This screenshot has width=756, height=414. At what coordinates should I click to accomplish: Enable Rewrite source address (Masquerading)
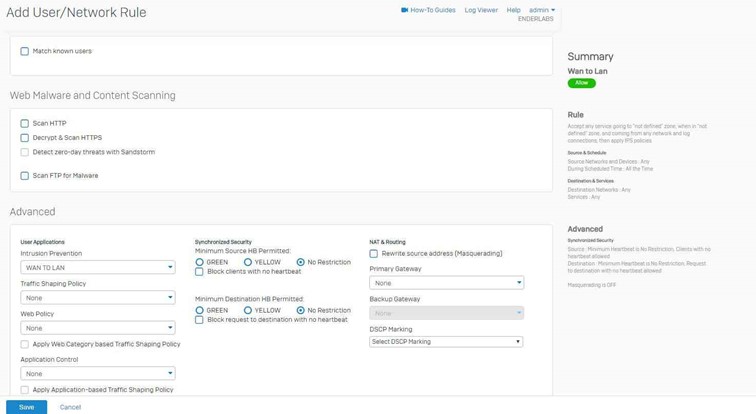(x=374, y=254)
